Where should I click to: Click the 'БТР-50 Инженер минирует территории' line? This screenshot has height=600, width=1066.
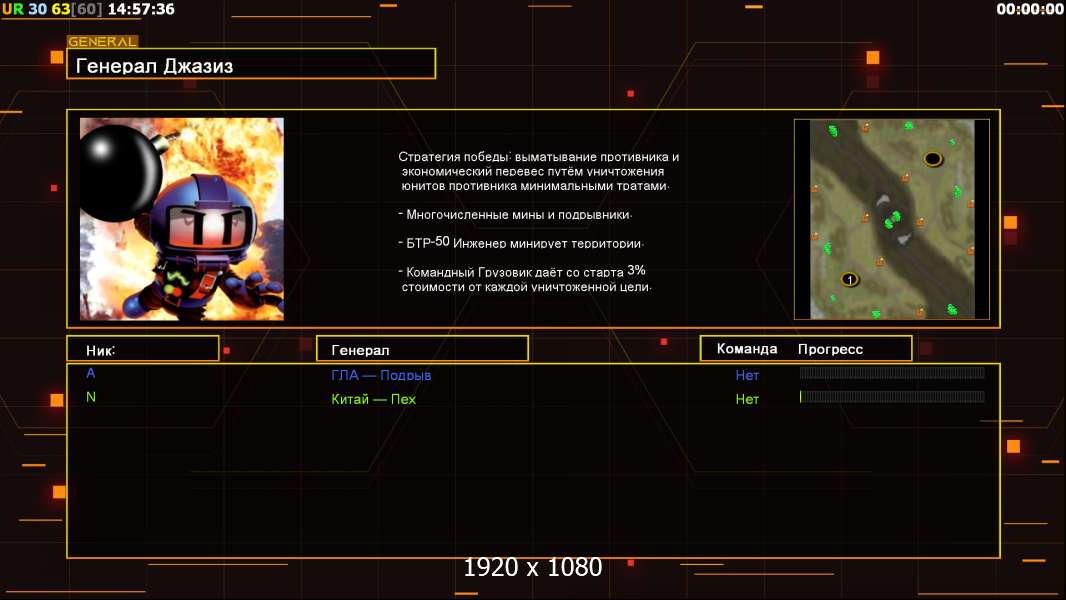(521, 243)
